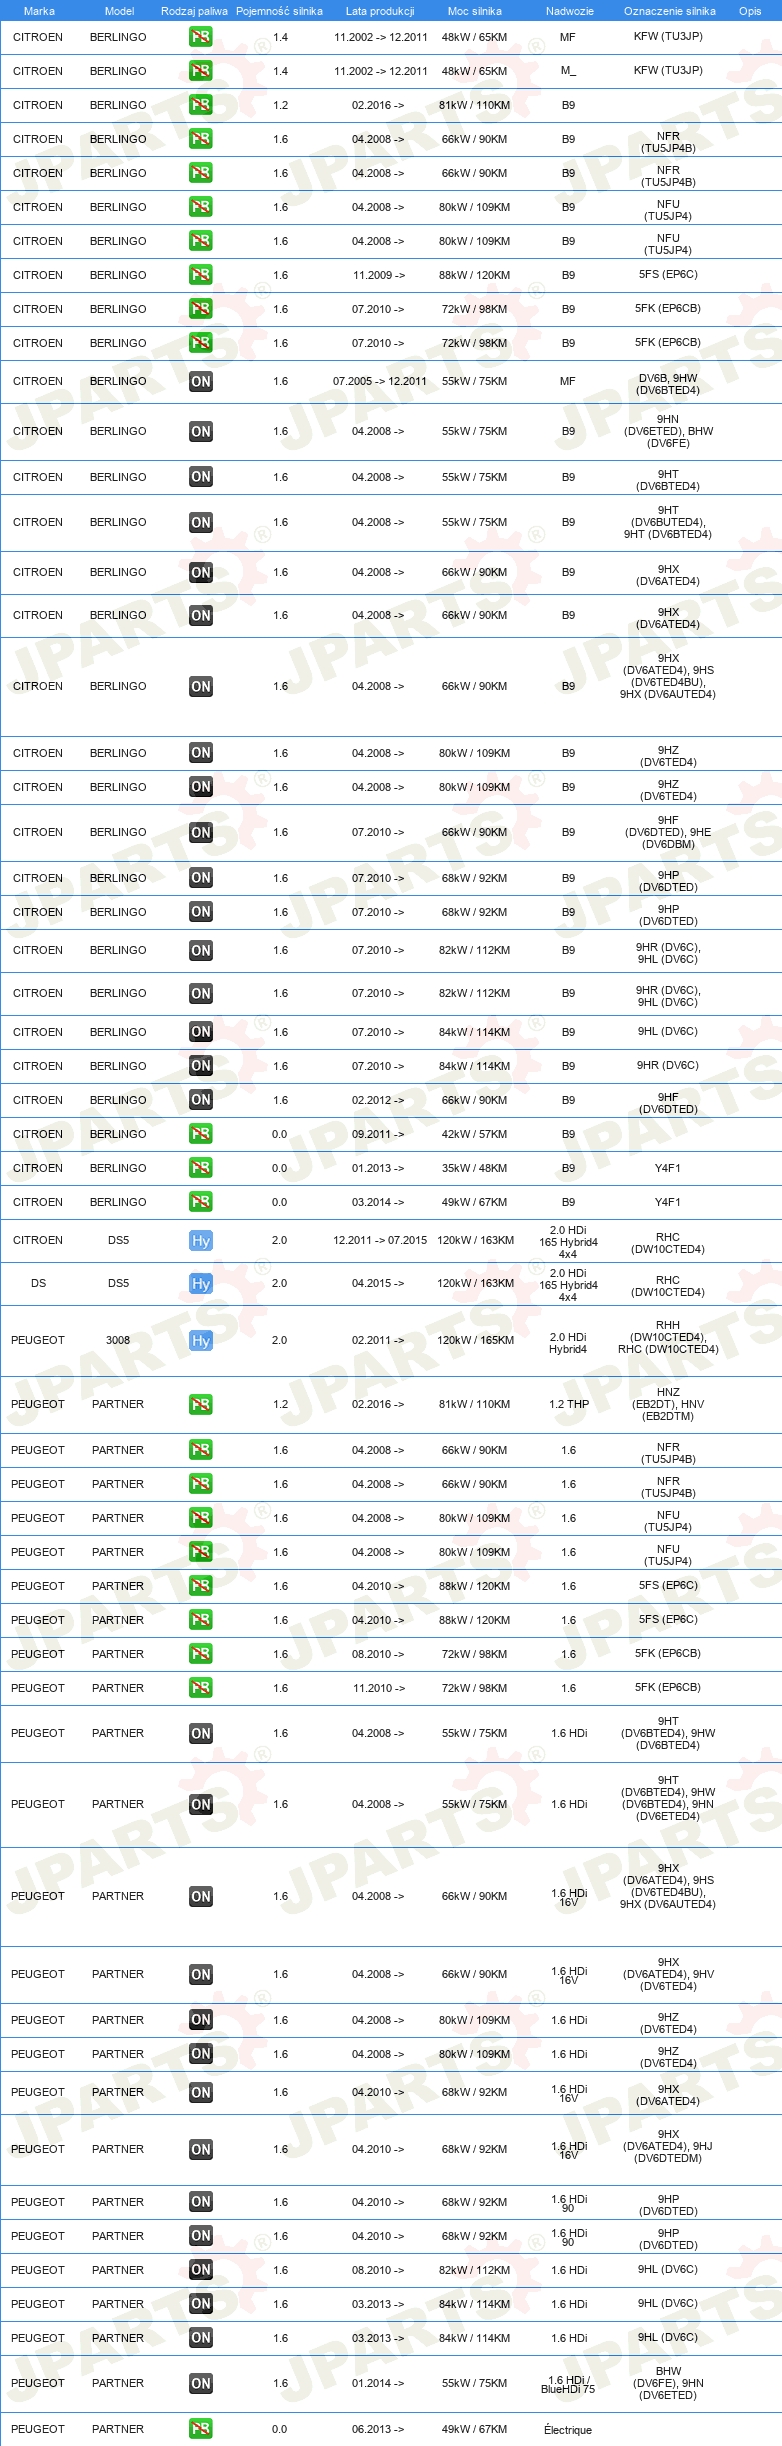Screen dimensions: 782x2446
Task: Click ON icon in Peugeot row with 9HV (DV6TED4)
Action: pos(200,1974)
